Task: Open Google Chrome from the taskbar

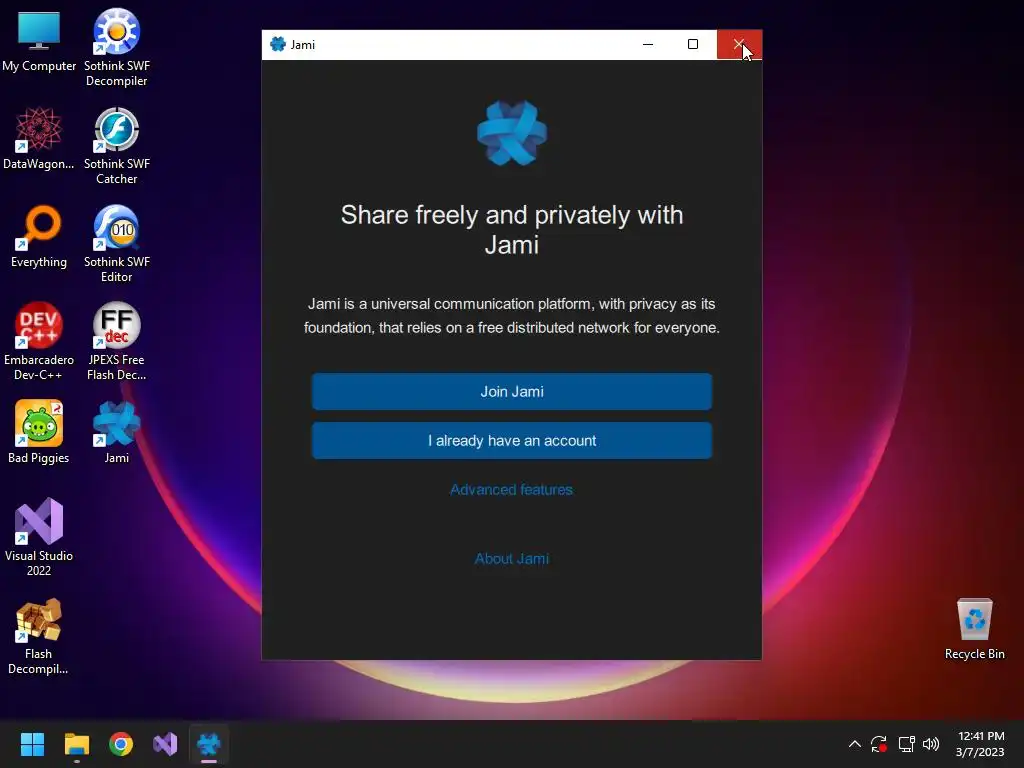Action: pos(121,744)
